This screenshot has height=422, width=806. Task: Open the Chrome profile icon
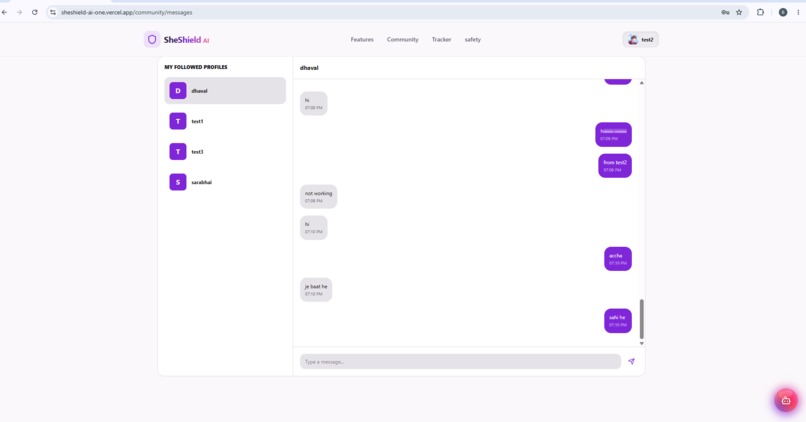783,12
